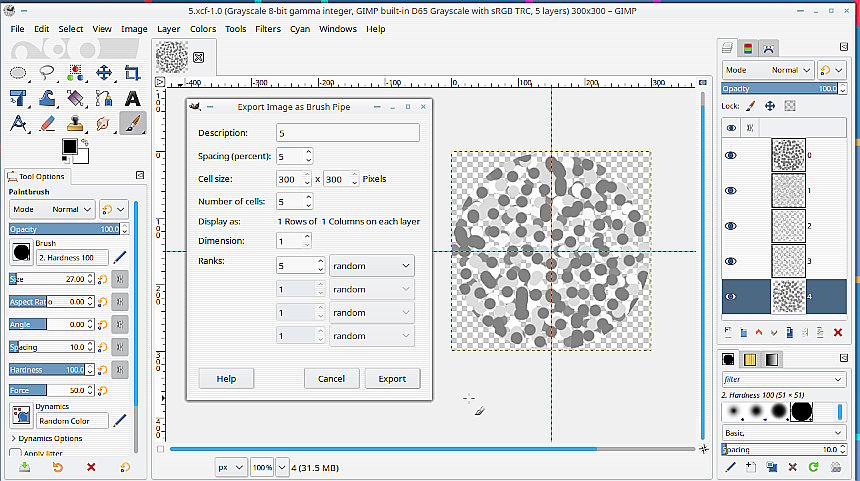860x481 pixels.
Task: Open the Colors menu
Action: [203, 29]
